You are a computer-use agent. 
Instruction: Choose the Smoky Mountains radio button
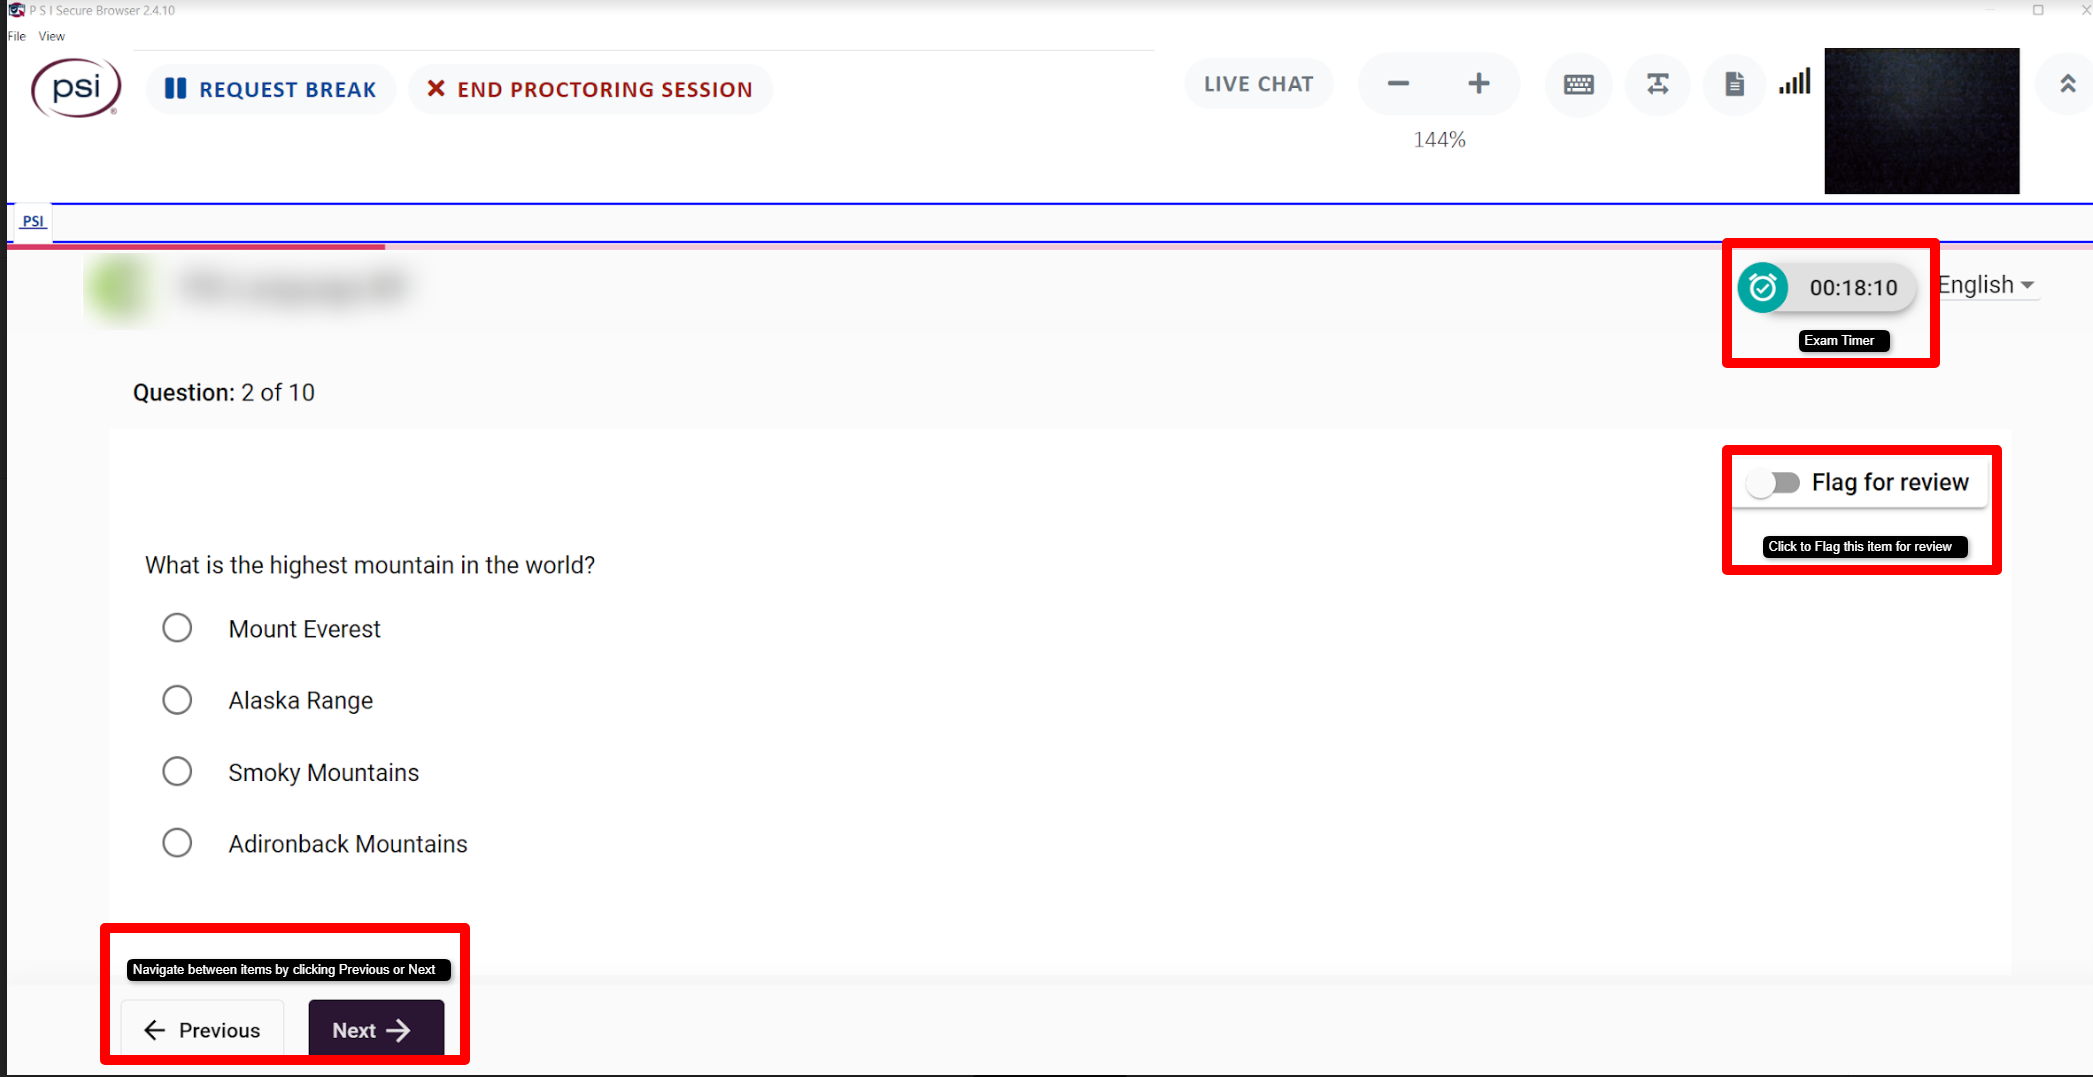click(177, 772)
